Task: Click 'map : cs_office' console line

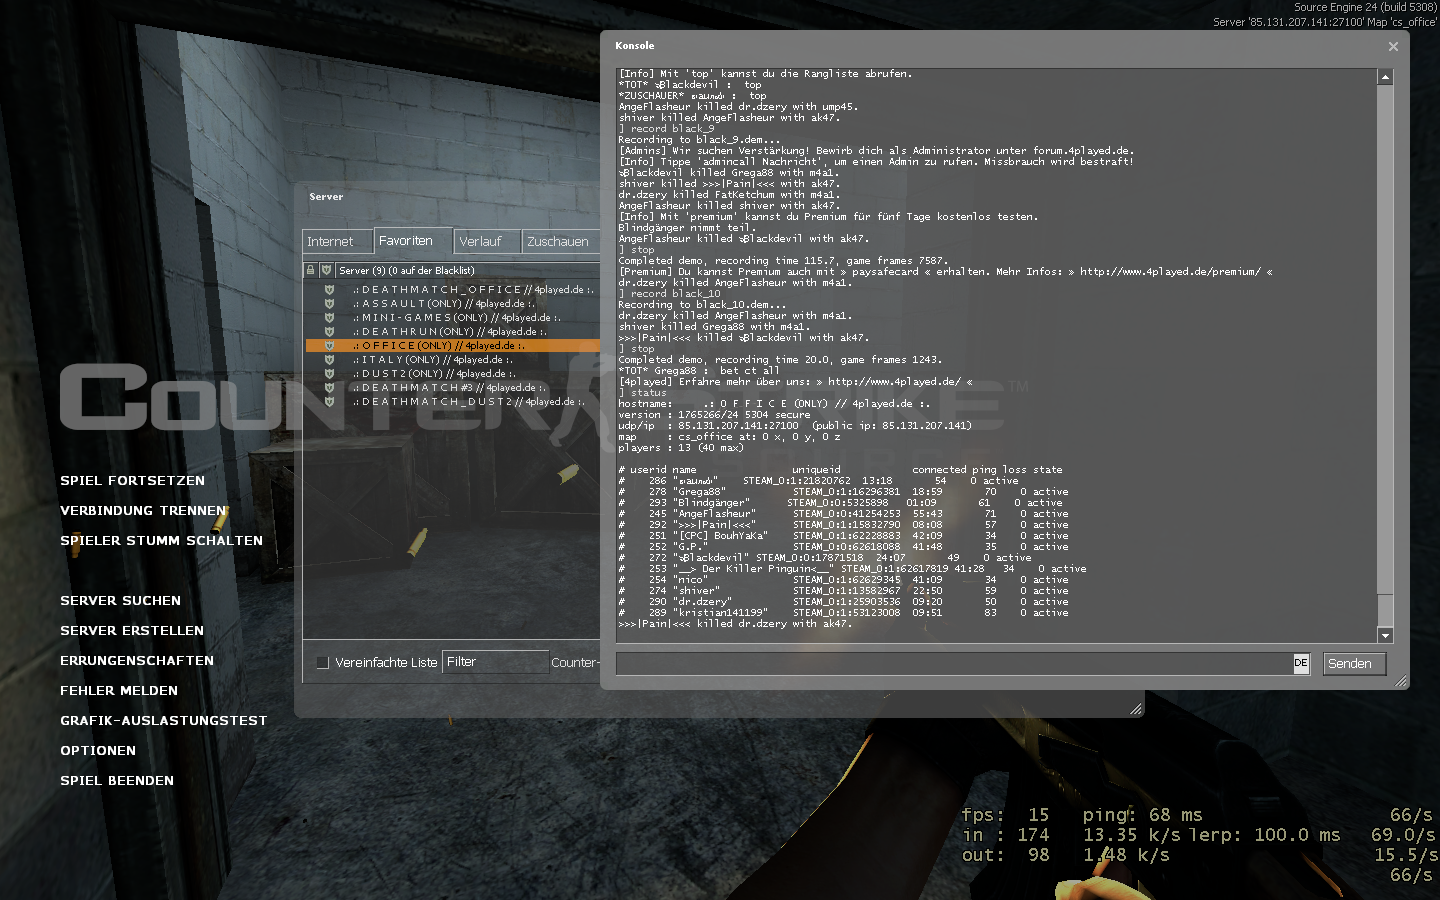Action: click(x=729, y=437)
